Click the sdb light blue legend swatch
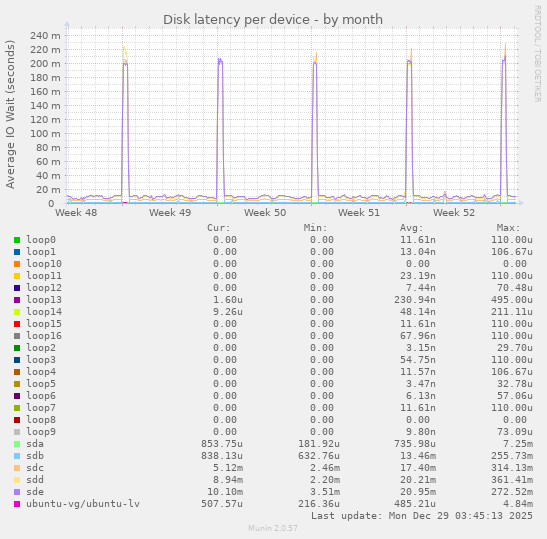The width and height of the screenshot is (547, 539). pos(17,456)
